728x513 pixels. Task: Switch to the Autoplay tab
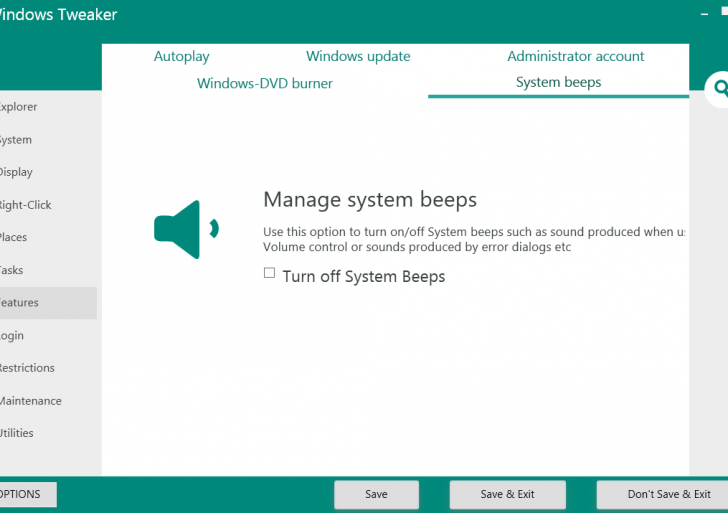tap(182, 57)
